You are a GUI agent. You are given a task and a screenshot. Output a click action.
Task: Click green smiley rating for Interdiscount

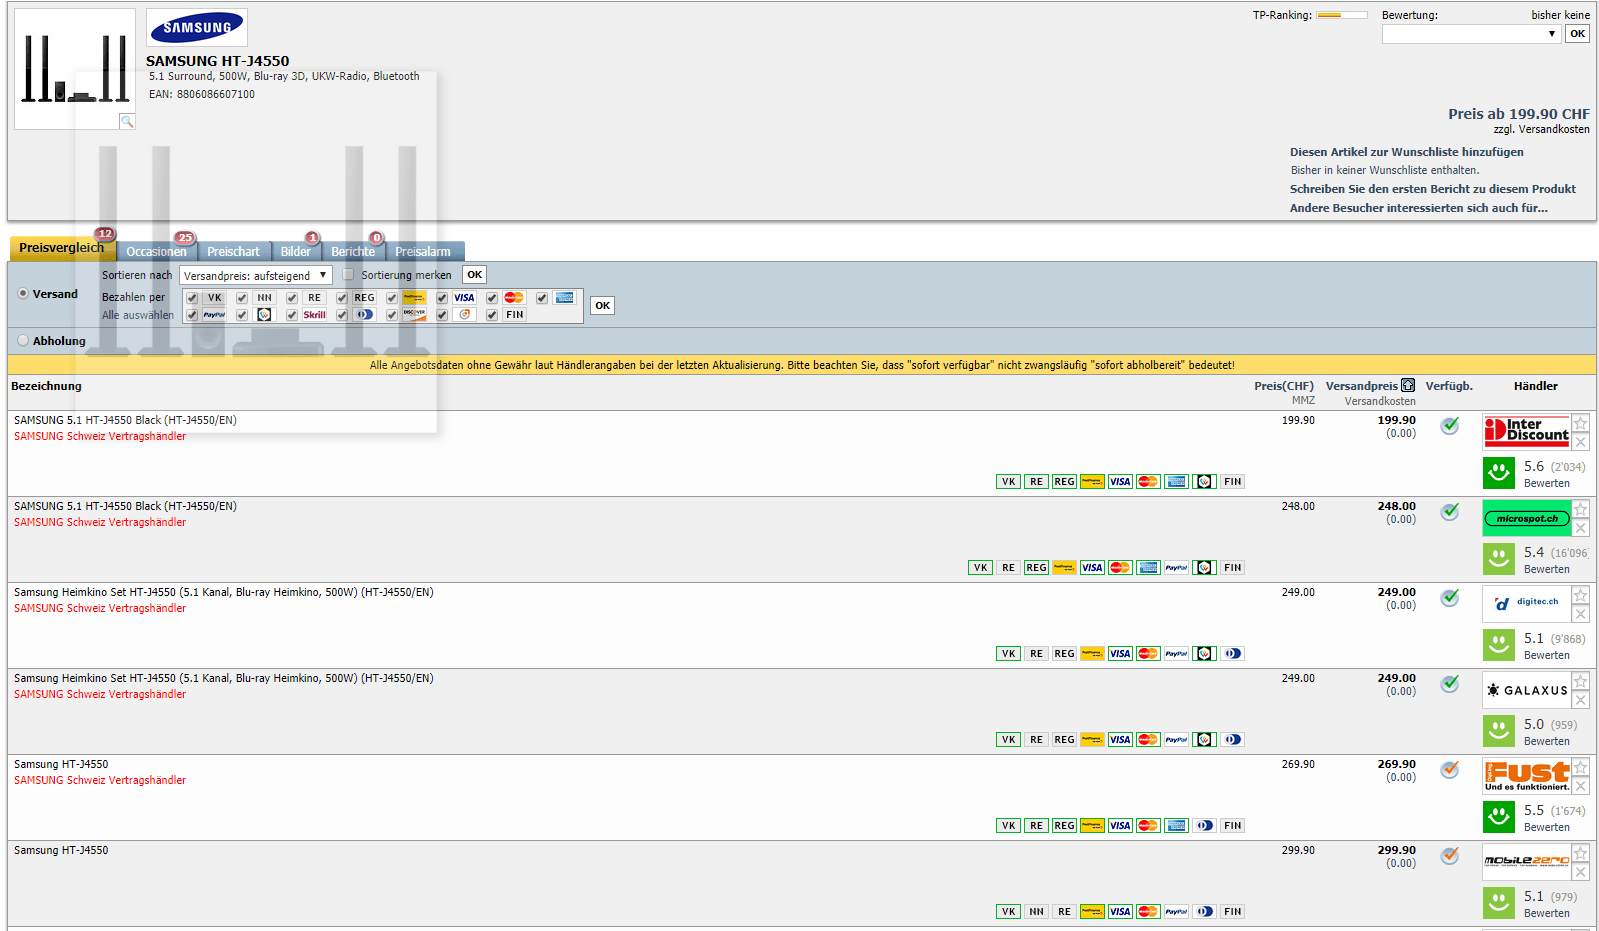point(1498,472)
